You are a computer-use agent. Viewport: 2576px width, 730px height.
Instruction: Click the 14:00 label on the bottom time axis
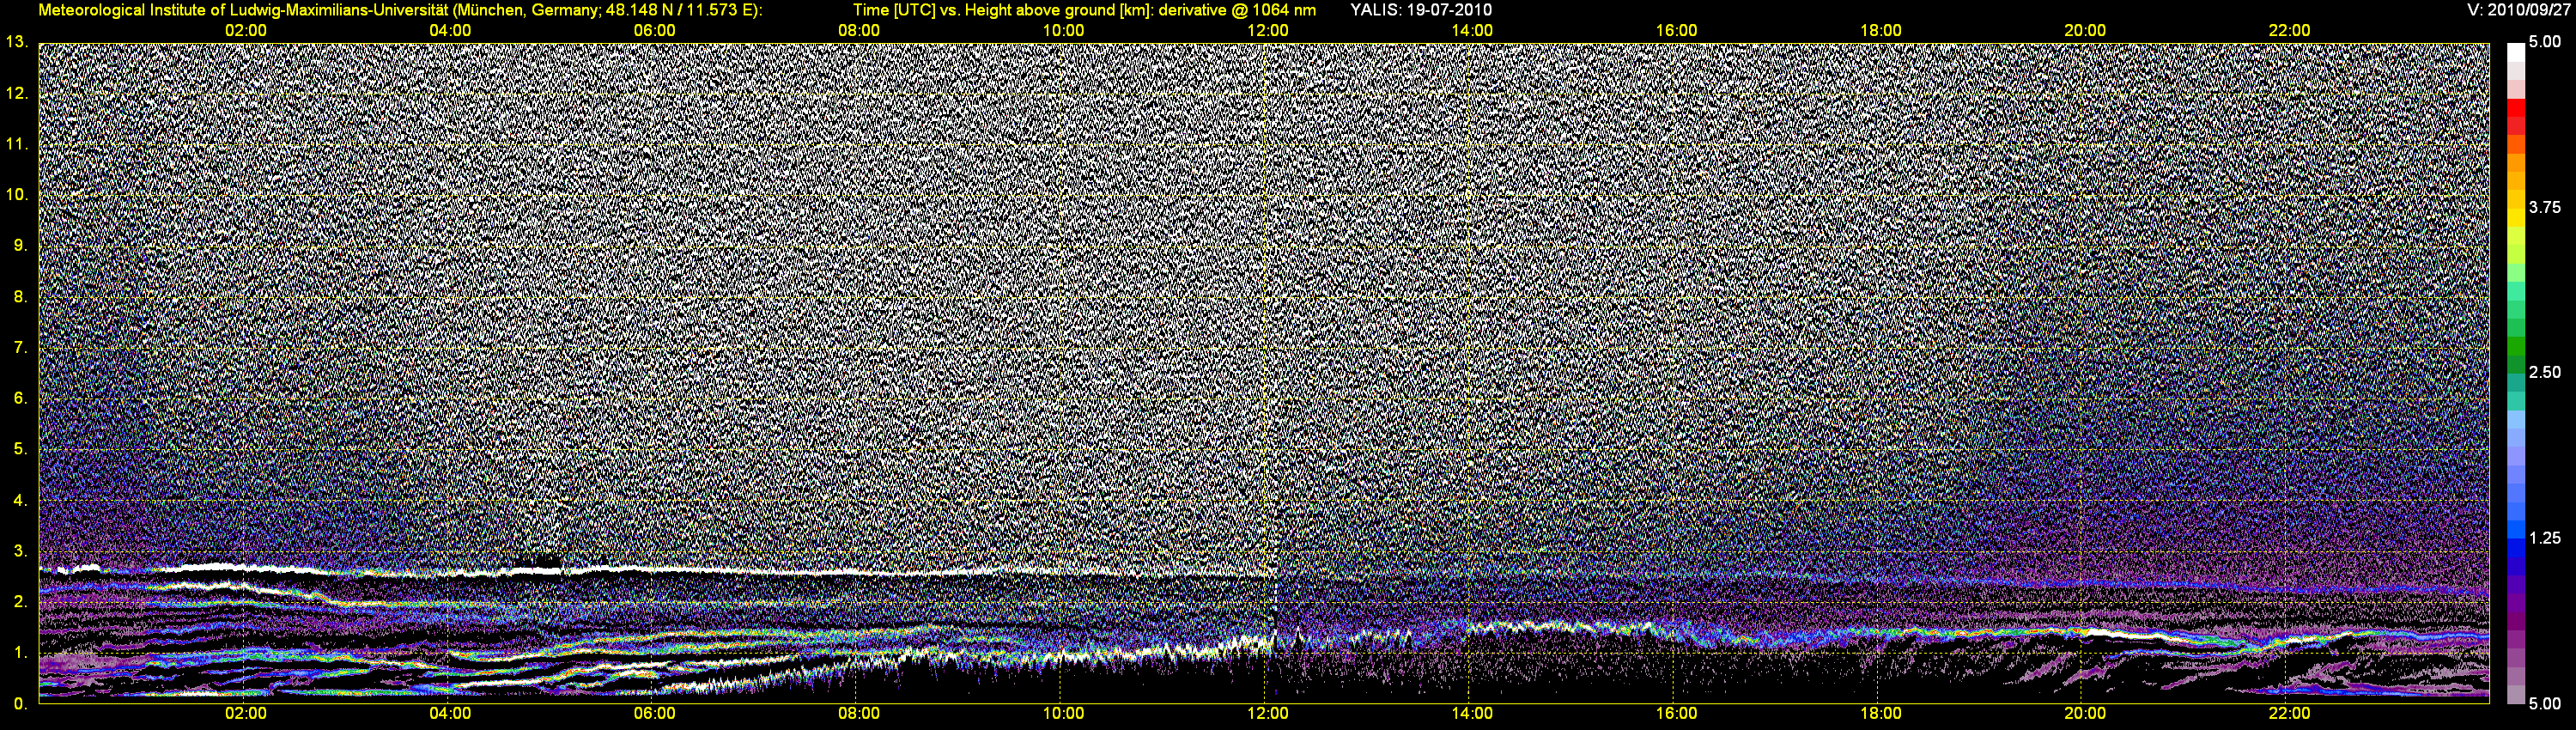point(1472,714)
